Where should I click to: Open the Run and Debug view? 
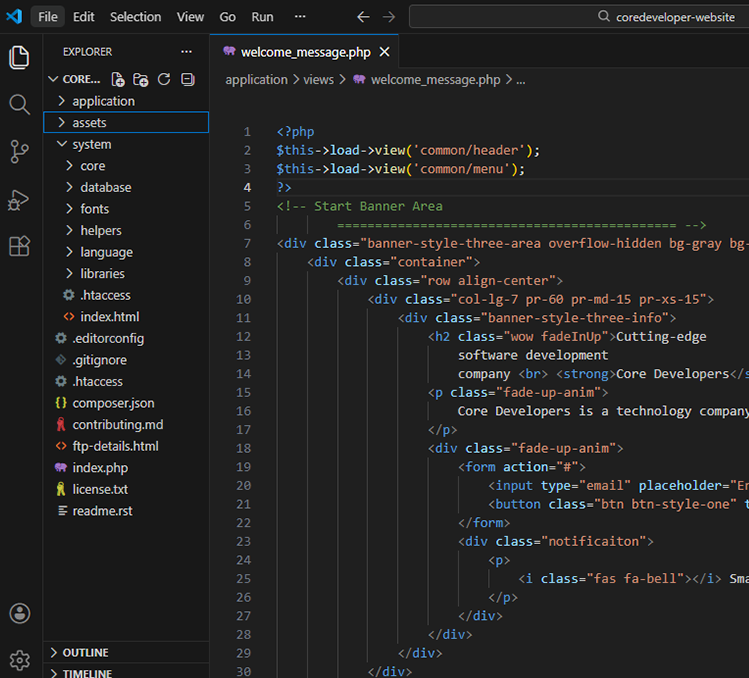coord(19,199)
